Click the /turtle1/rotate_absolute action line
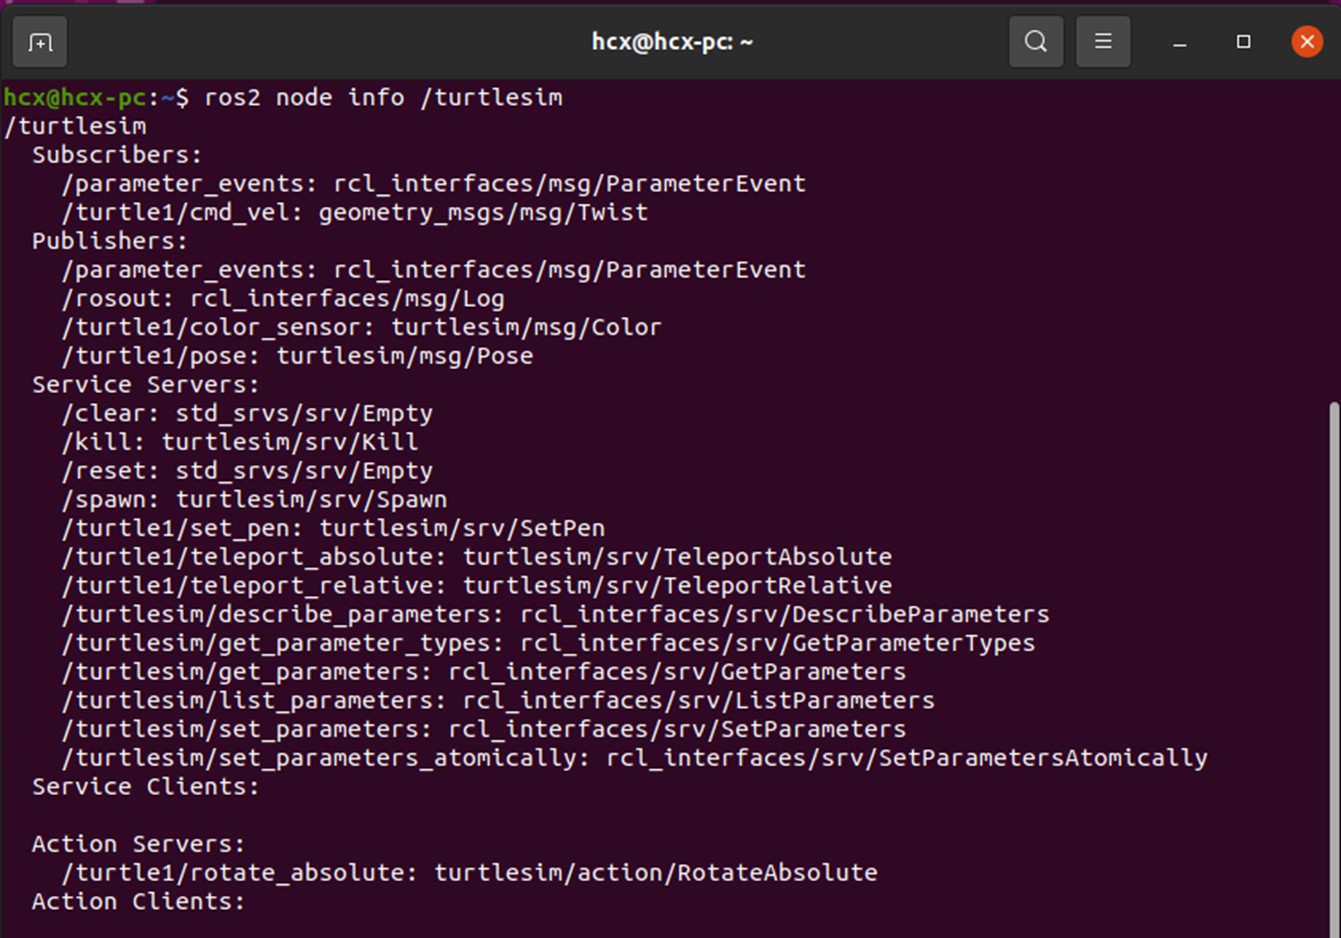Viewport: 1341px width, 938px height. (469, 873)
